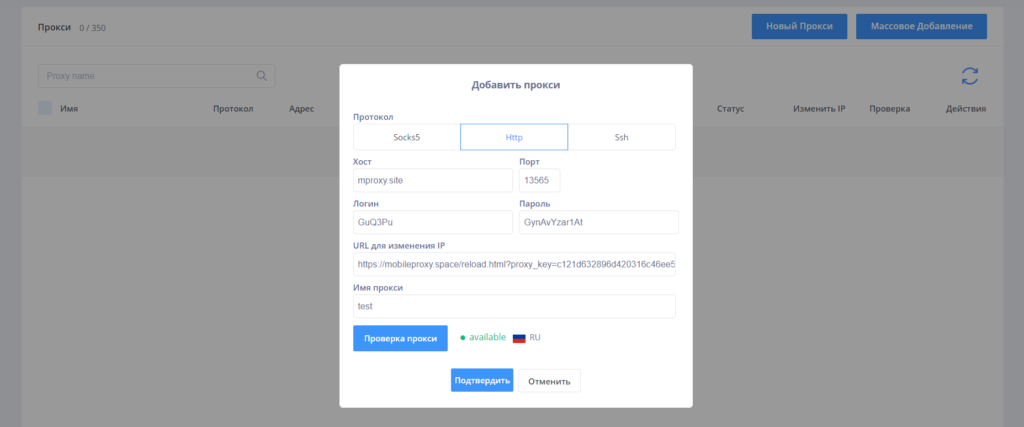Viewport: 1024px width, 427px height.
Task: Click the search magnifier icon
Action: 262,76
